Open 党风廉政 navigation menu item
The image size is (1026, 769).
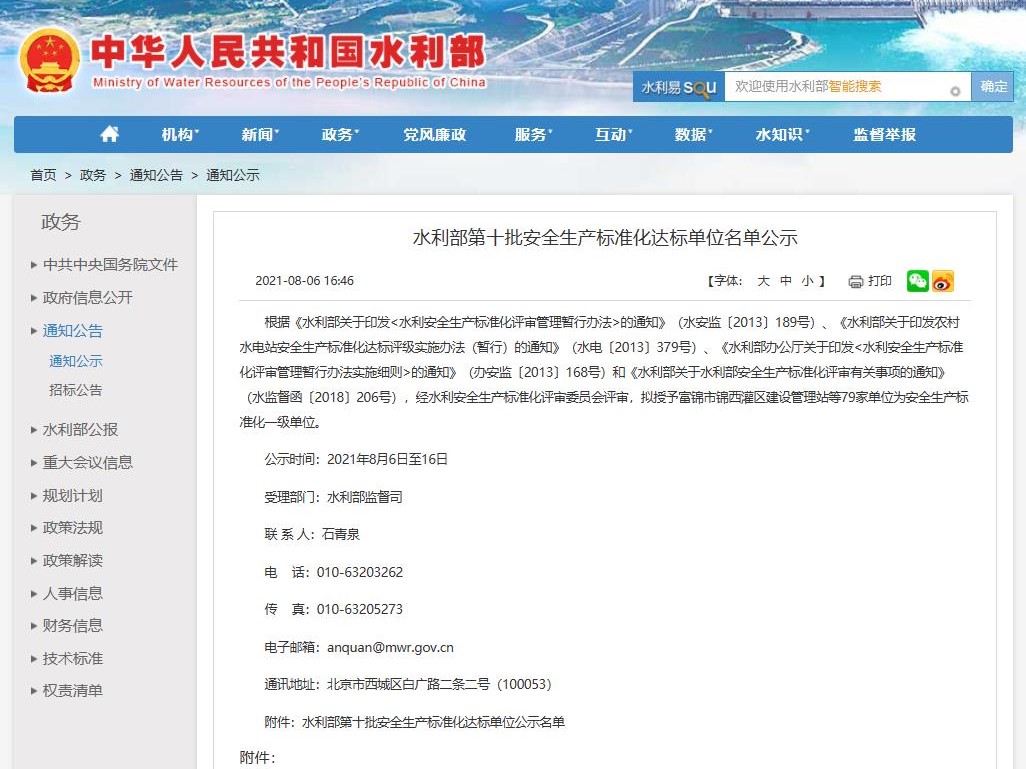pos(435,134)
